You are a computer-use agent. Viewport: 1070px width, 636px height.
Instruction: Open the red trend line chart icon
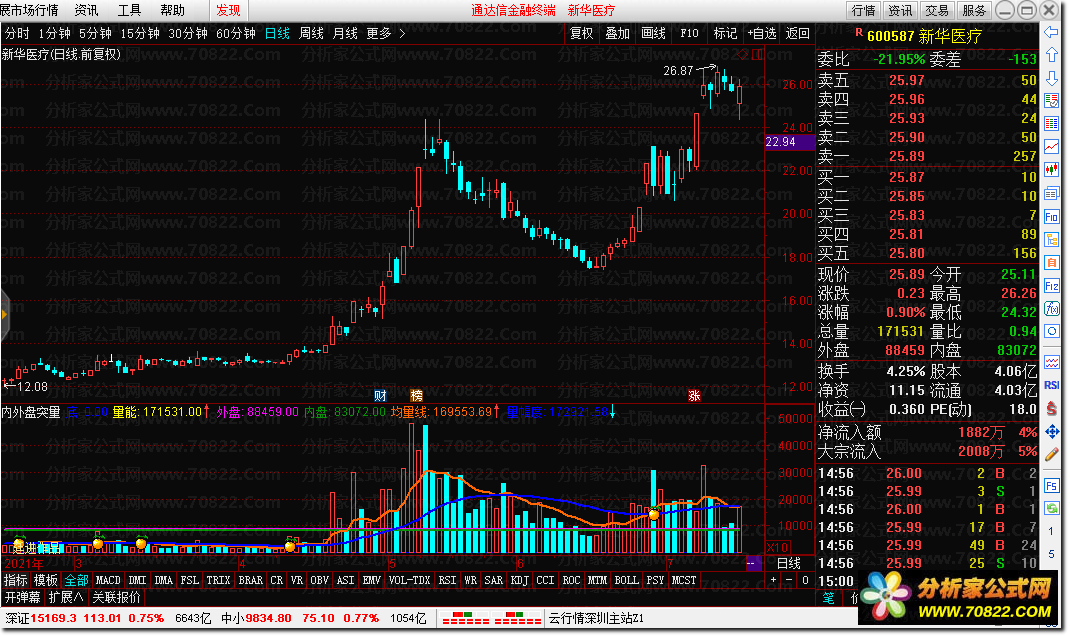point(1052,147)
